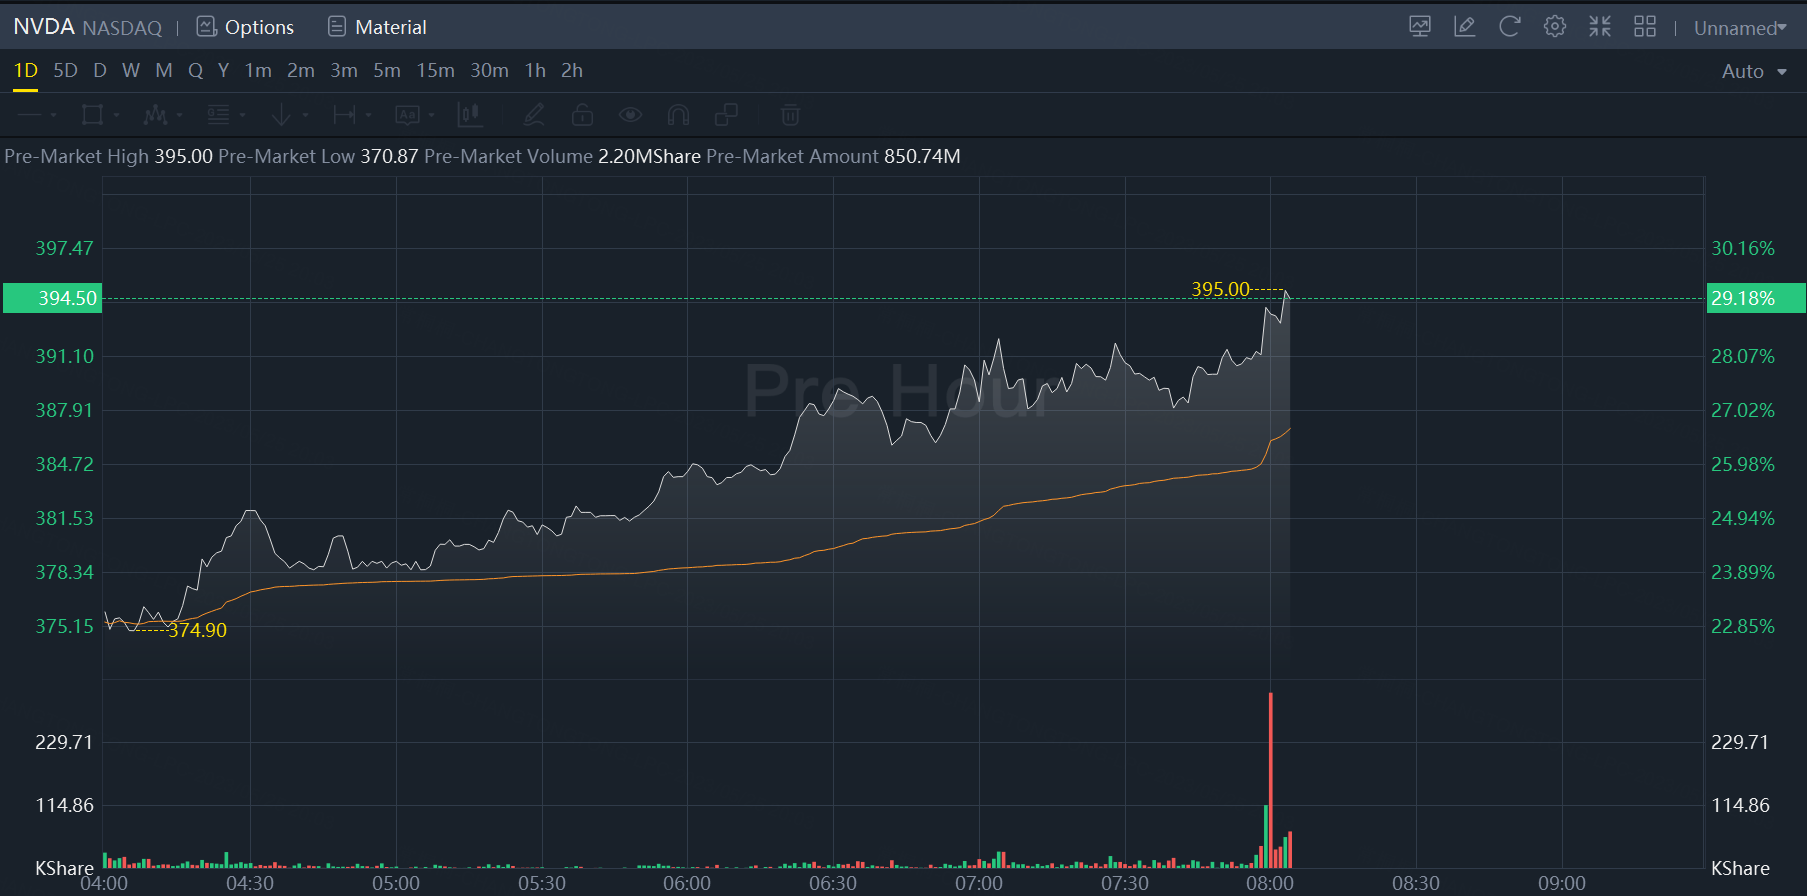Switch to the 1m interval
This screenshot has height=896, width=1807.
tap(258, 71)
